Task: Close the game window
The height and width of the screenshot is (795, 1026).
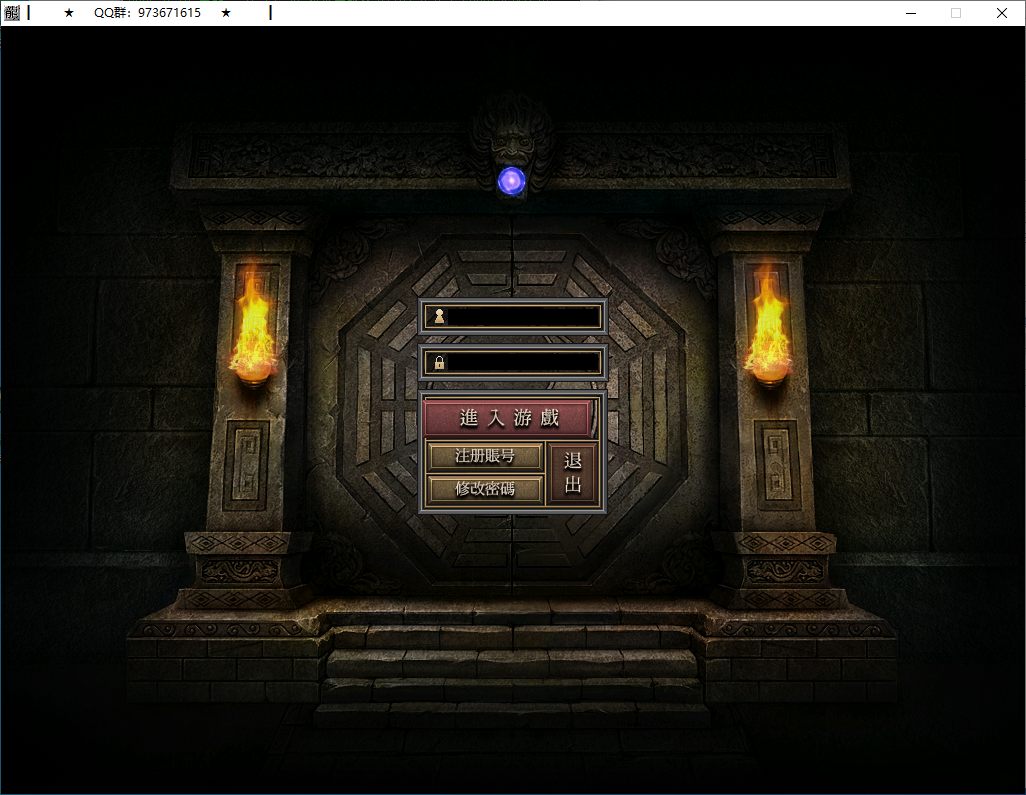Action: pos(1001,13)
